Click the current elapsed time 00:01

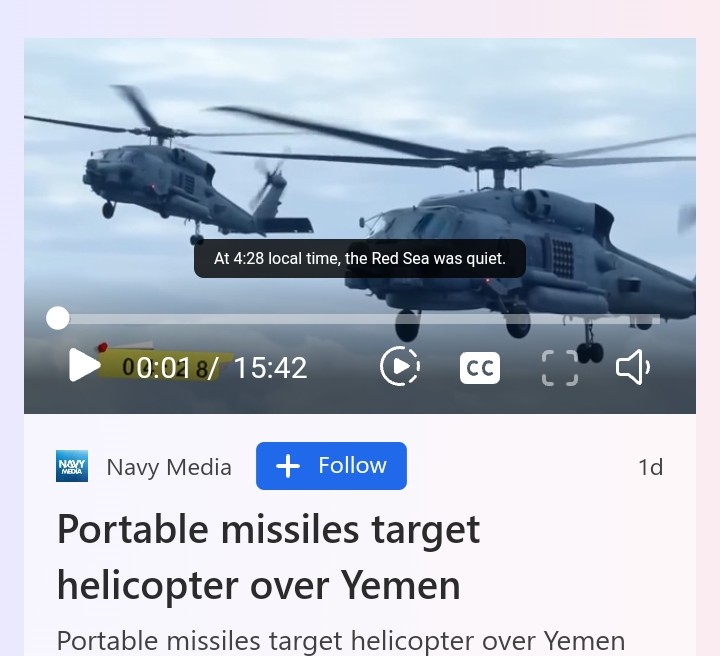click(x=163, y=368)
